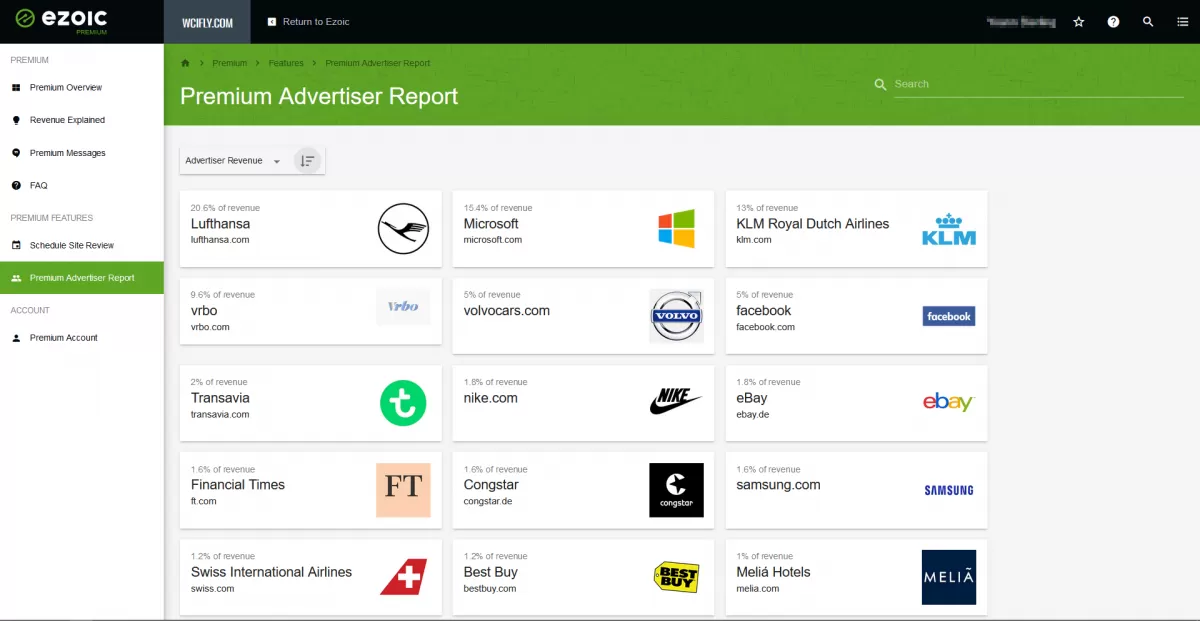Image resolution: width=1200 pixels, height=621 pixels.
Task: Open the Advertiser Revenue sort dropdown
Action: [233, 160]
